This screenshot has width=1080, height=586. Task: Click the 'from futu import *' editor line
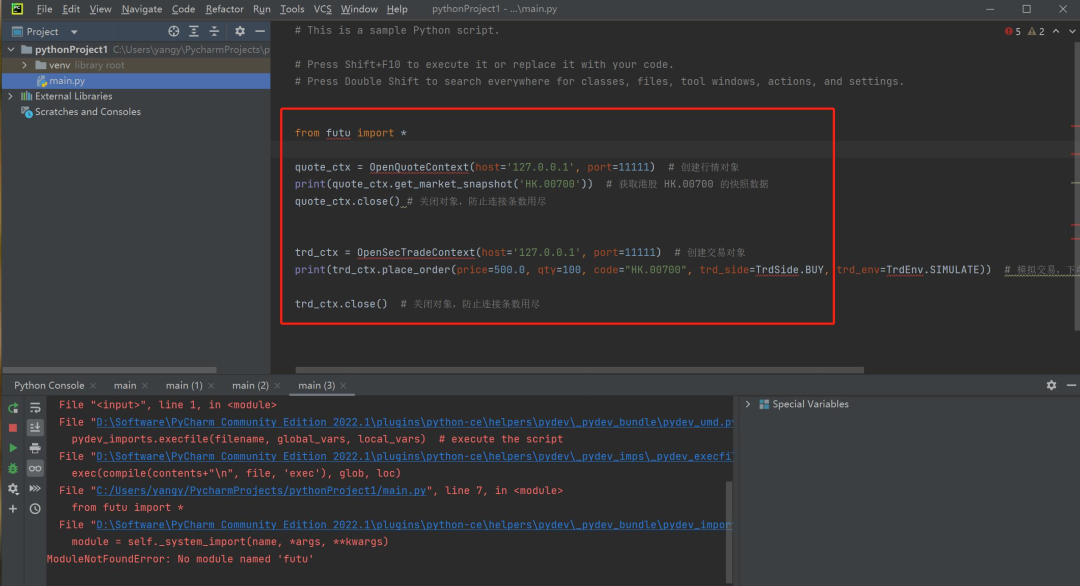[351, 133]
